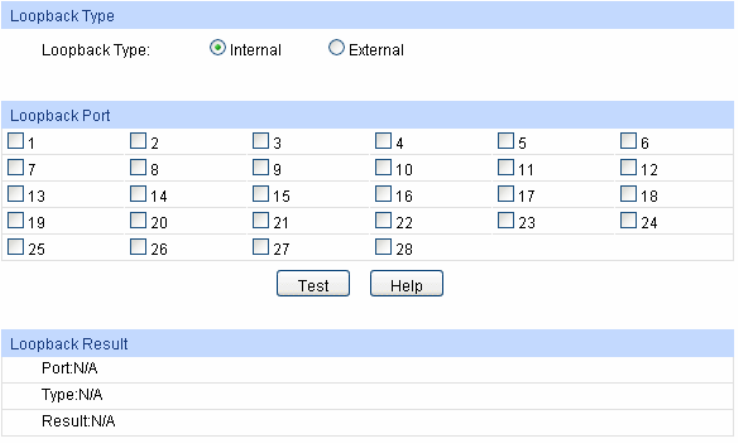Open the Help button
Viewport: 738px width, 443px height.
click(406, 285)
